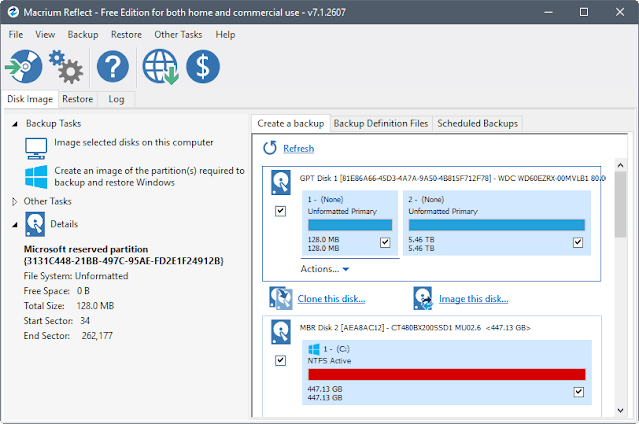Image resolution: width=639 pixels, height=424 pixels.
Task: Toggle the MBR Disk 2 whole-disk checkbox
Action: click(280, 360)
